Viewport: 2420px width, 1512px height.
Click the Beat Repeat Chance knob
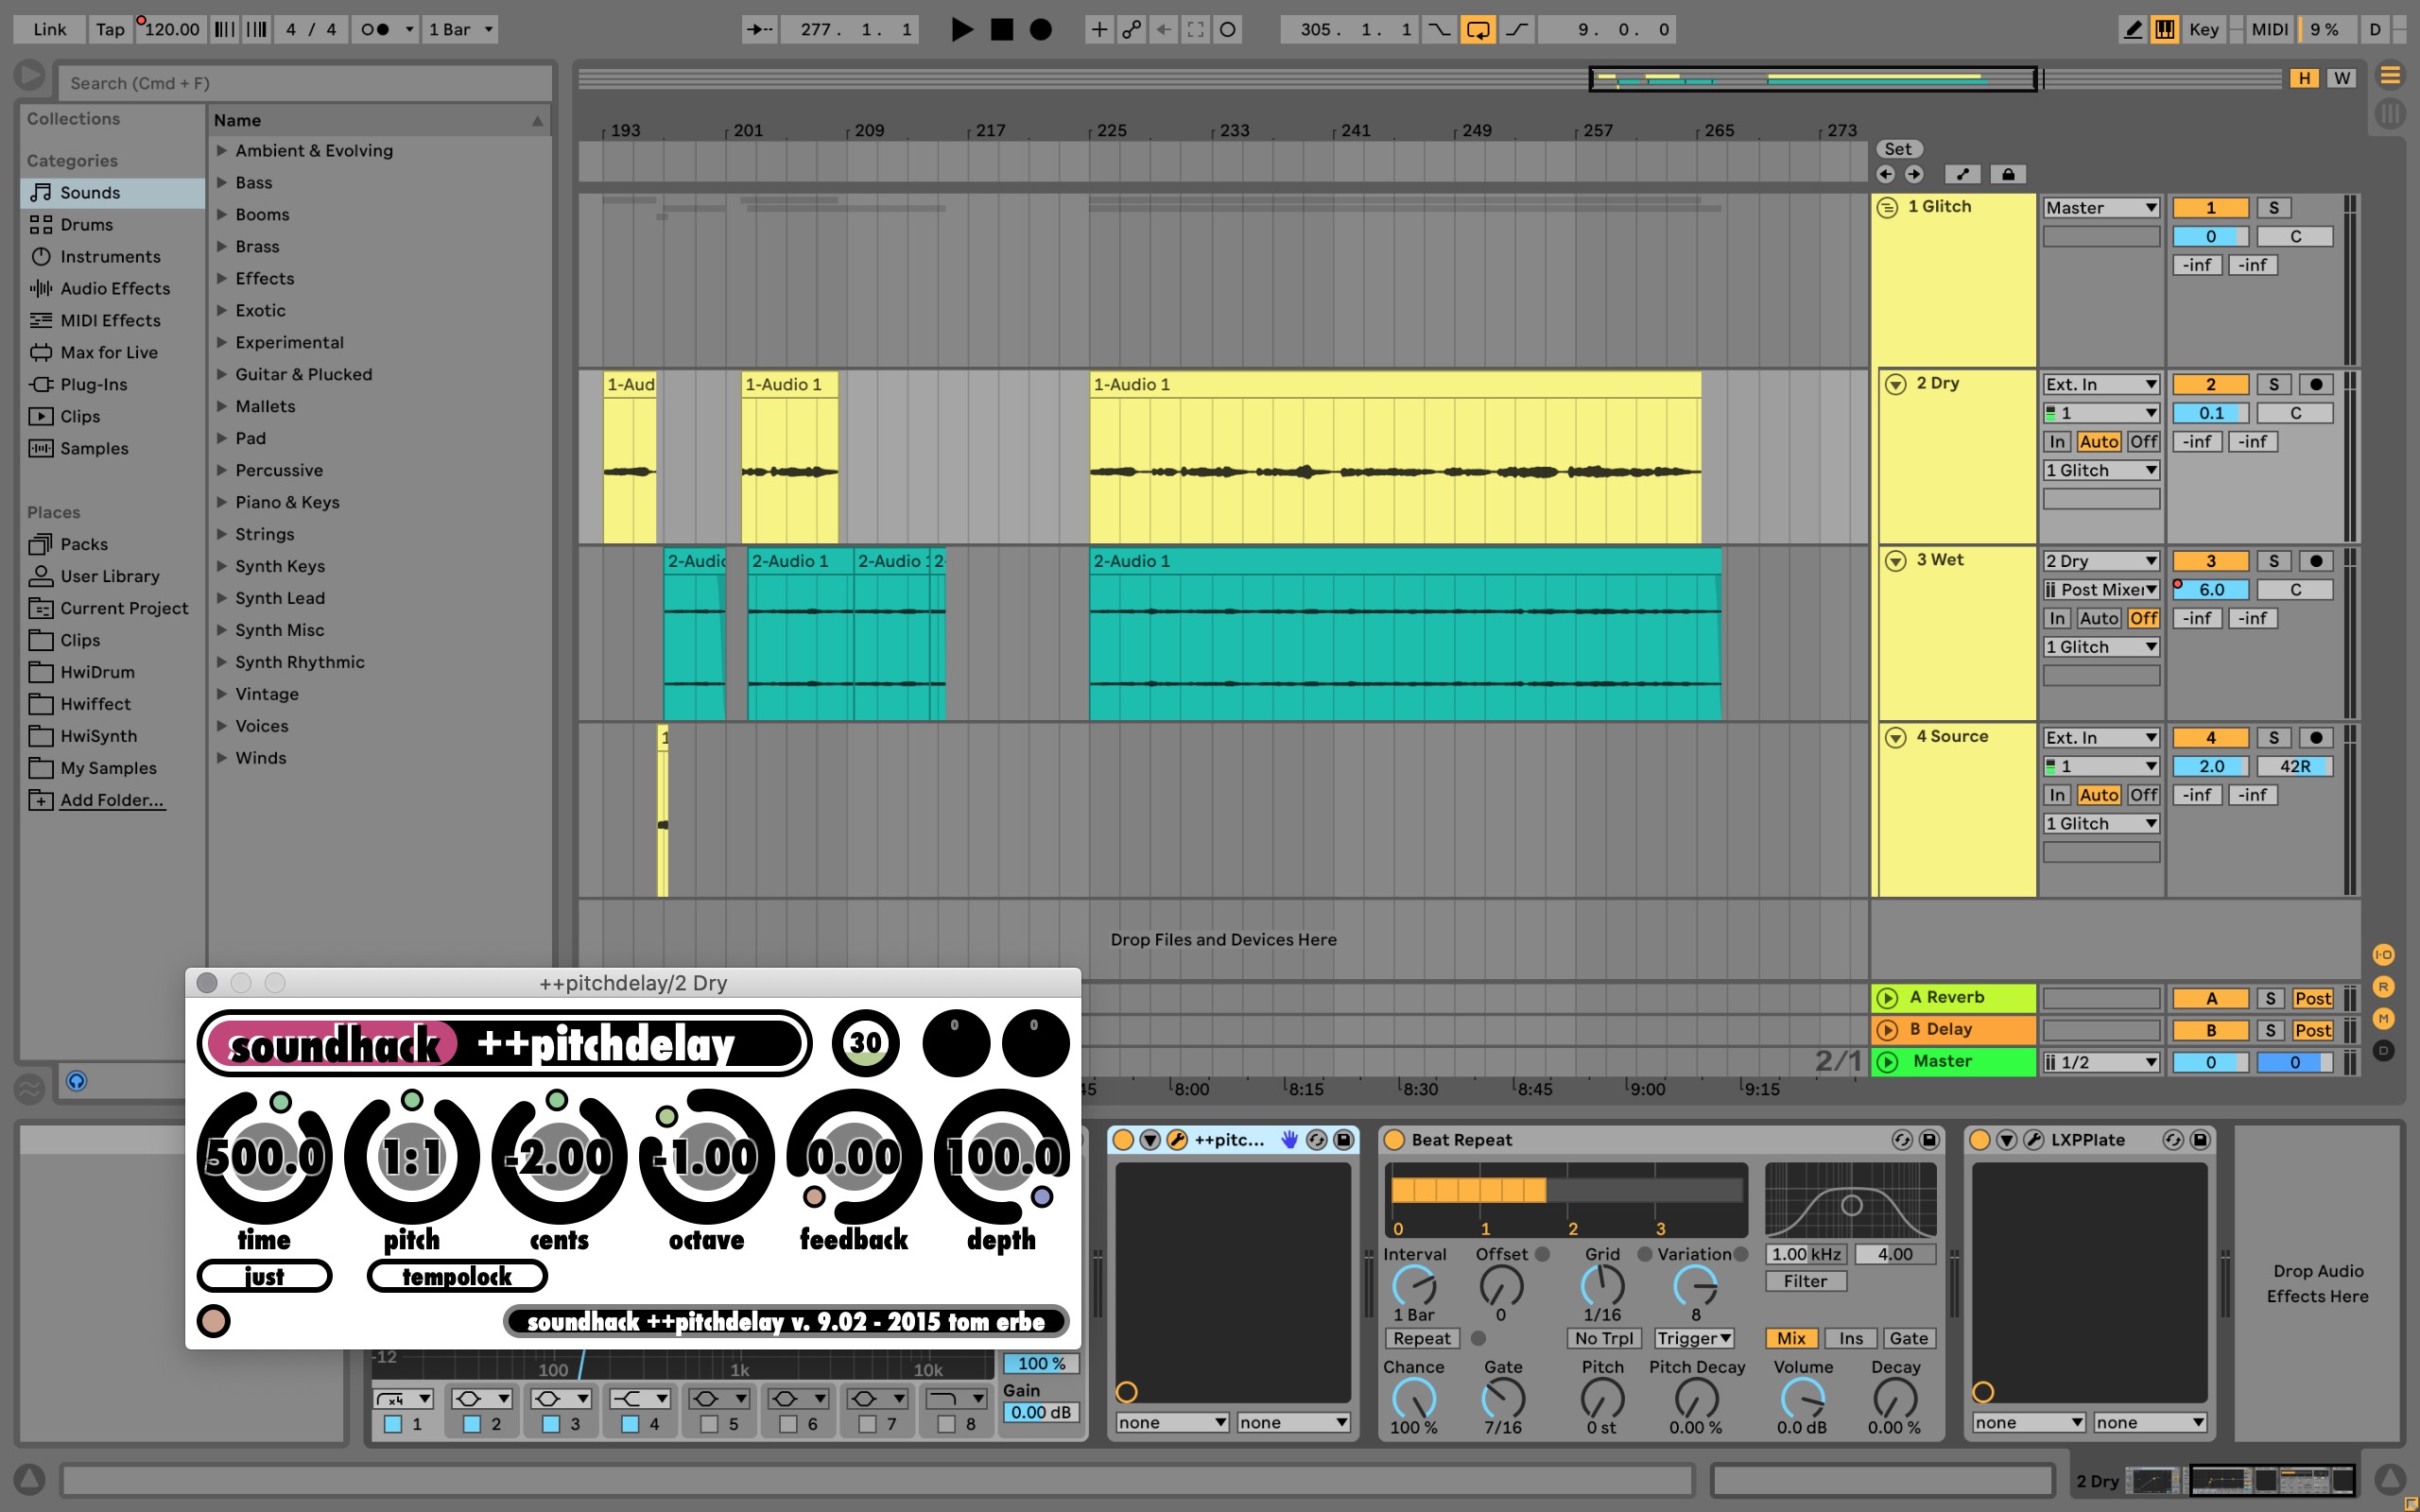[x=1413, y=1398]
